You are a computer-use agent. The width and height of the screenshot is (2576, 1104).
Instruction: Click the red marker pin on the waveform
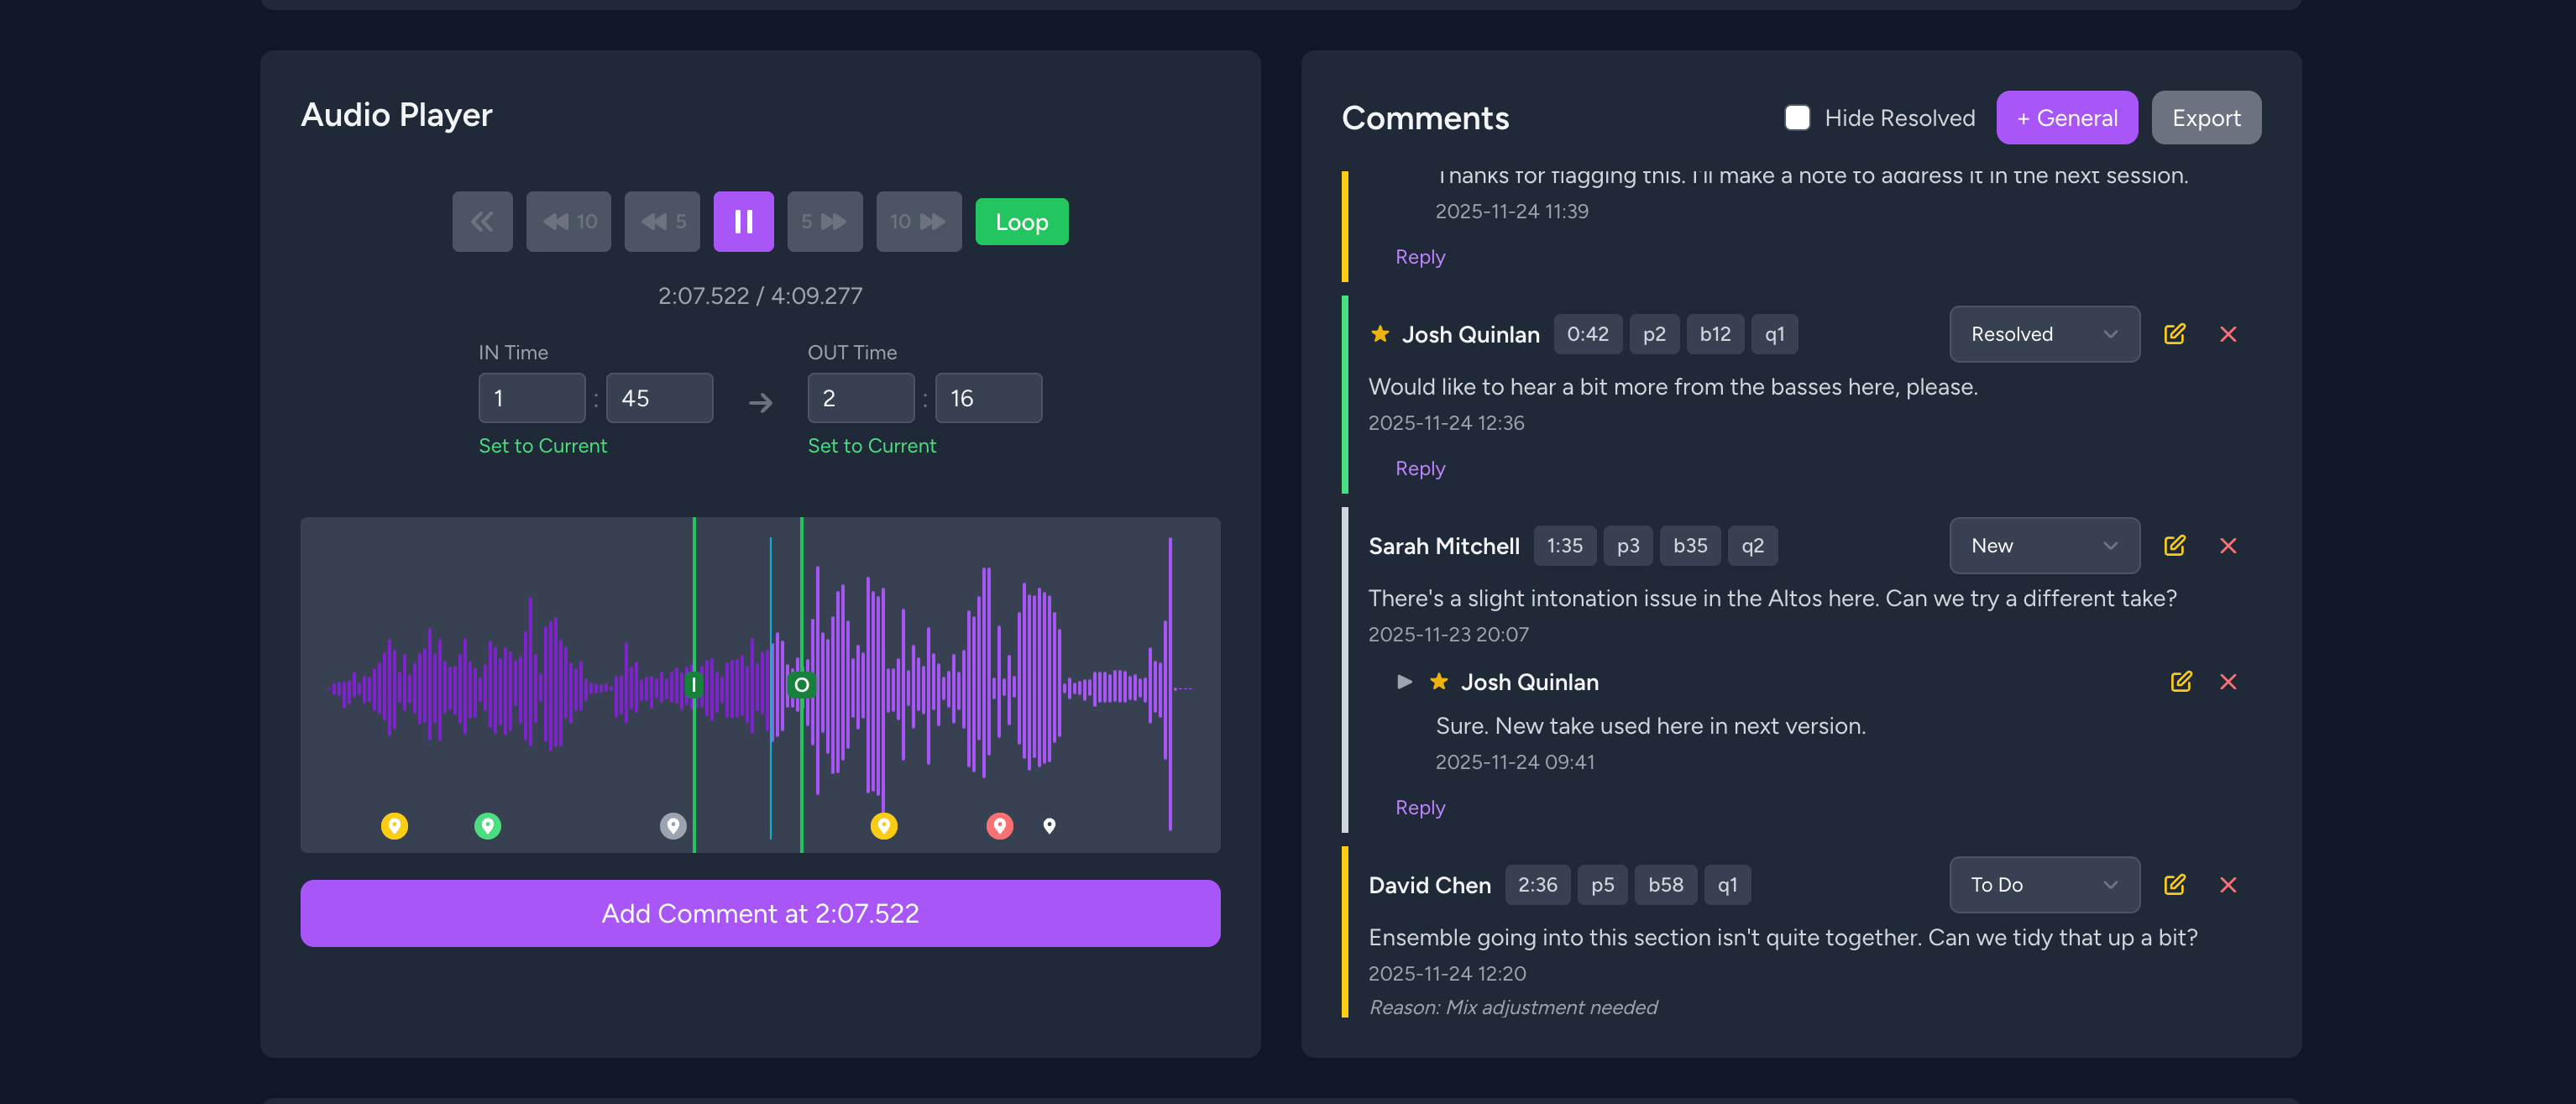pyautogui.click(x=999, y=825)
